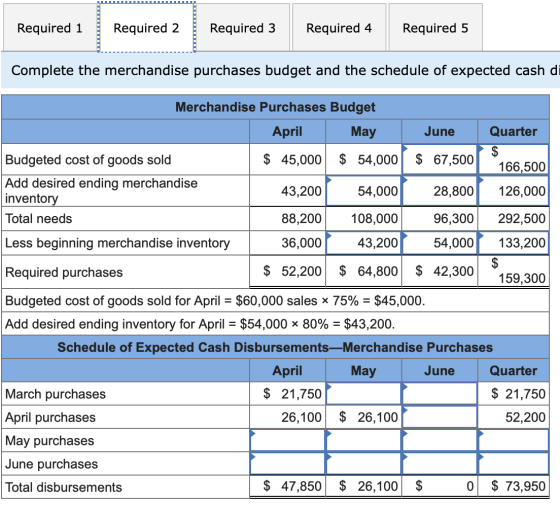
Task: Select May purchases June input cell
Action: click(x=440, y=440)
